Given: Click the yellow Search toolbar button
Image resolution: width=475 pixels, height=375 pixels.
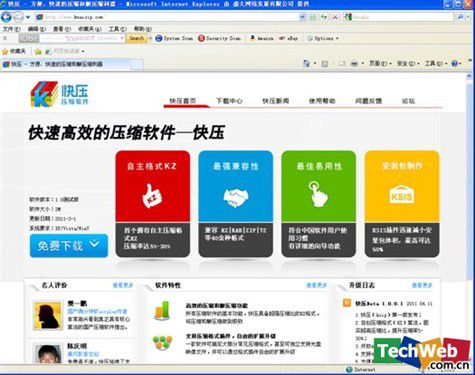Looking at the screenshot, I should (x=137, y=38).
